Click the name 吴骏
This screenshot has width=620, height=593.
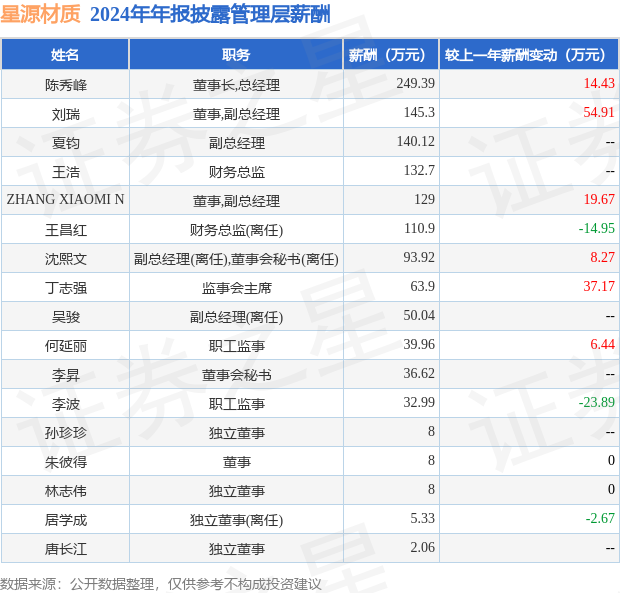[66, 317]
